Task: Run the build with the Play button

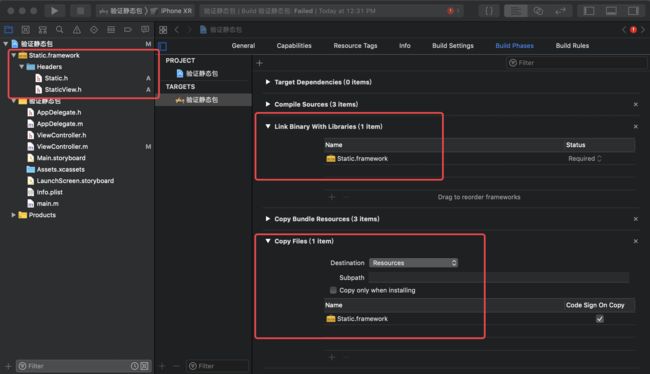Action: click(54, 11)
